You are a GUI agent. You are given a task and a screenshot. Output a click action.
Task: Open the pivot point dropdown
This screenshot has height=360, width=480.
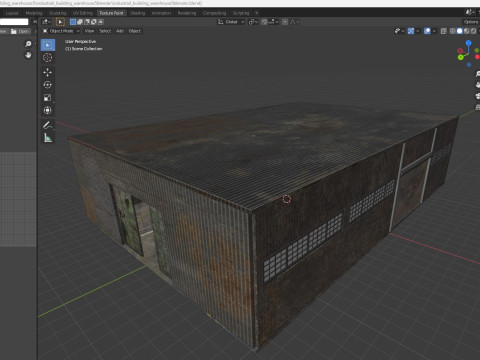click(x=253, y=22)
